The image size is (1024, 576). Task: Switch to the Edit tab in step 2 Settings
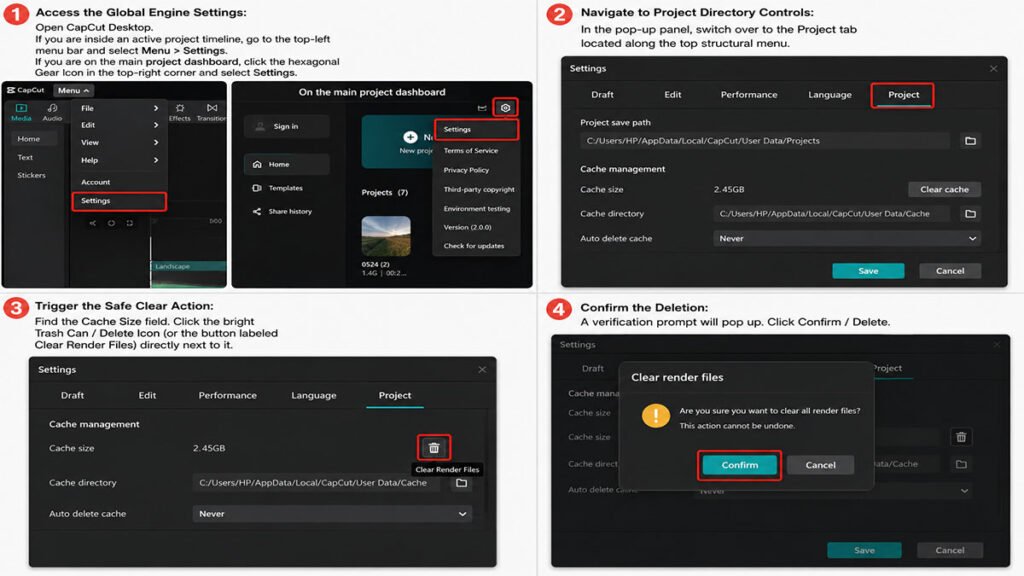tap(673, 95)
